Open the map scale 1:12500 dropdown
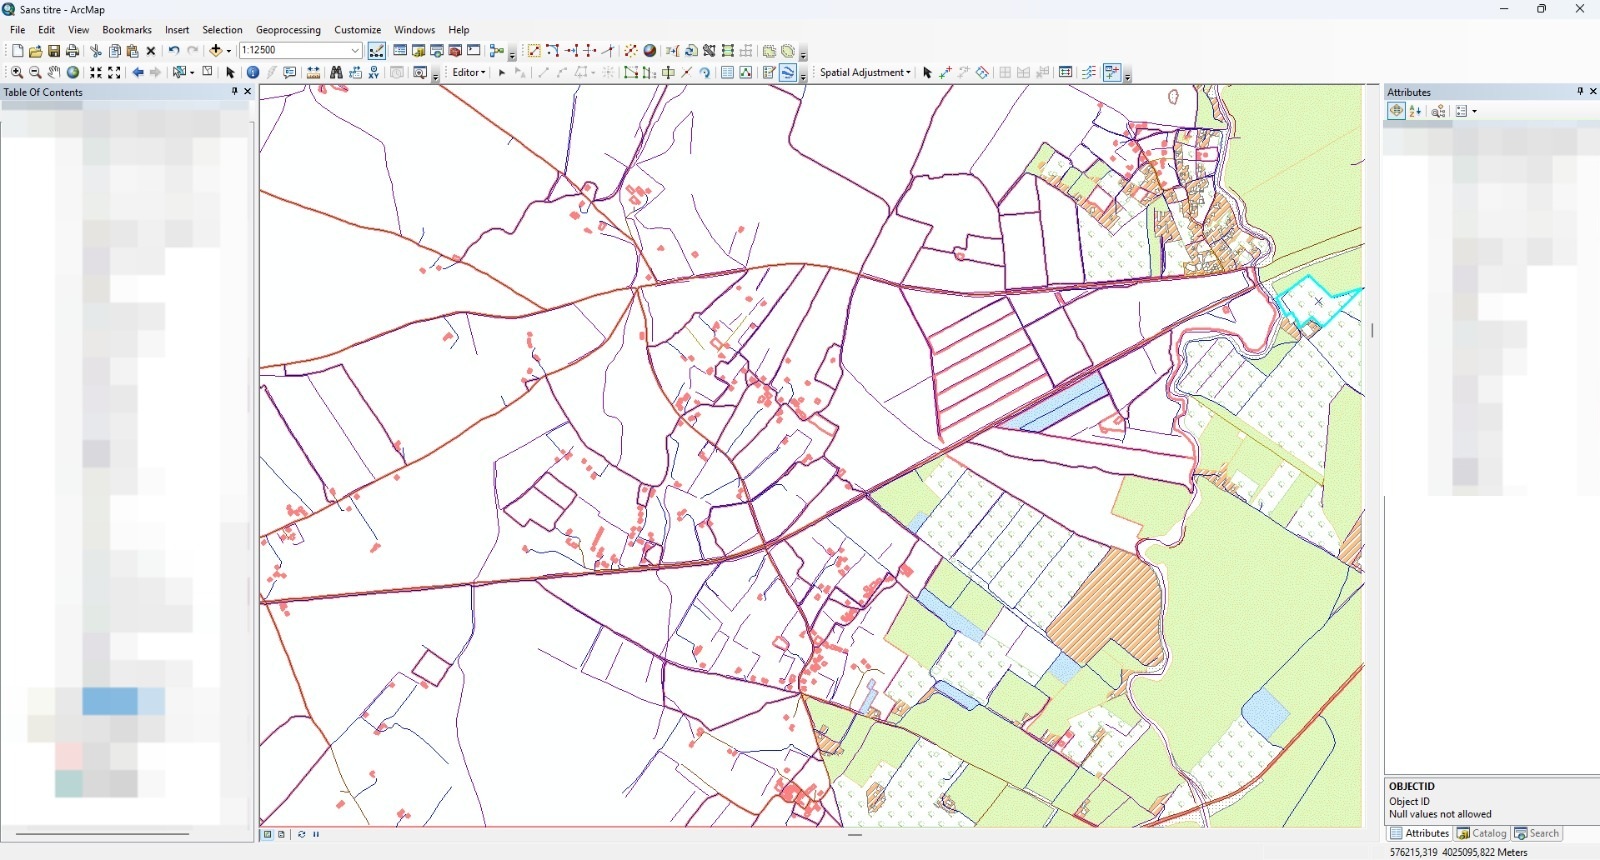 tap(355, 51)
